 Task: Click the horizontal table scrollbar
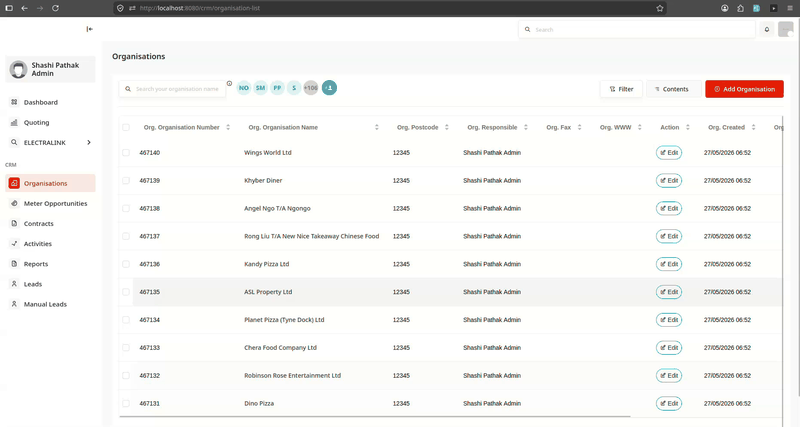374,416
